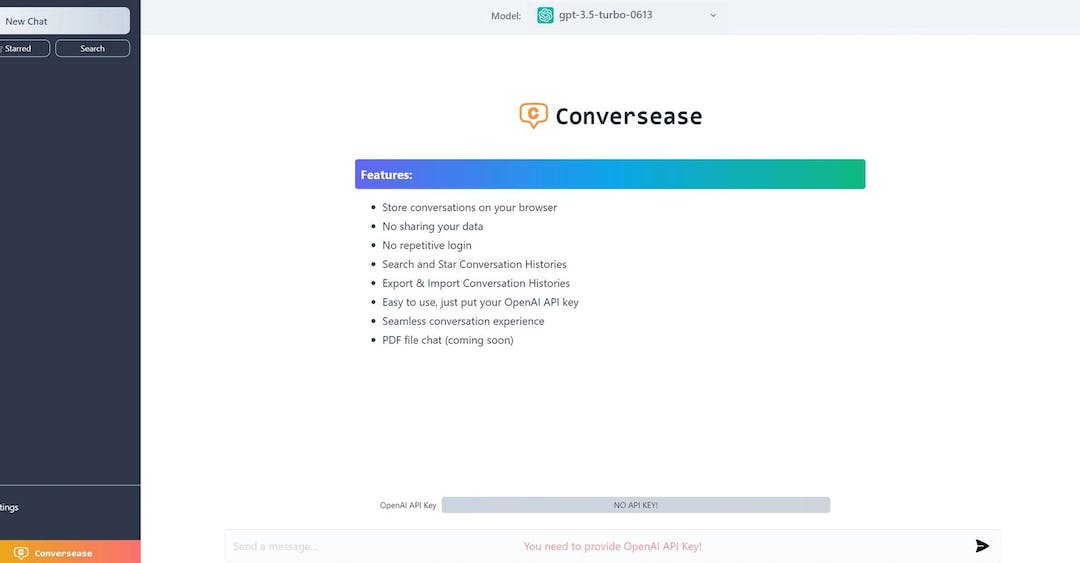
Task: Click 'You need to provide OpenAI API Key!' warning
Action: click(x=612, y=546)
